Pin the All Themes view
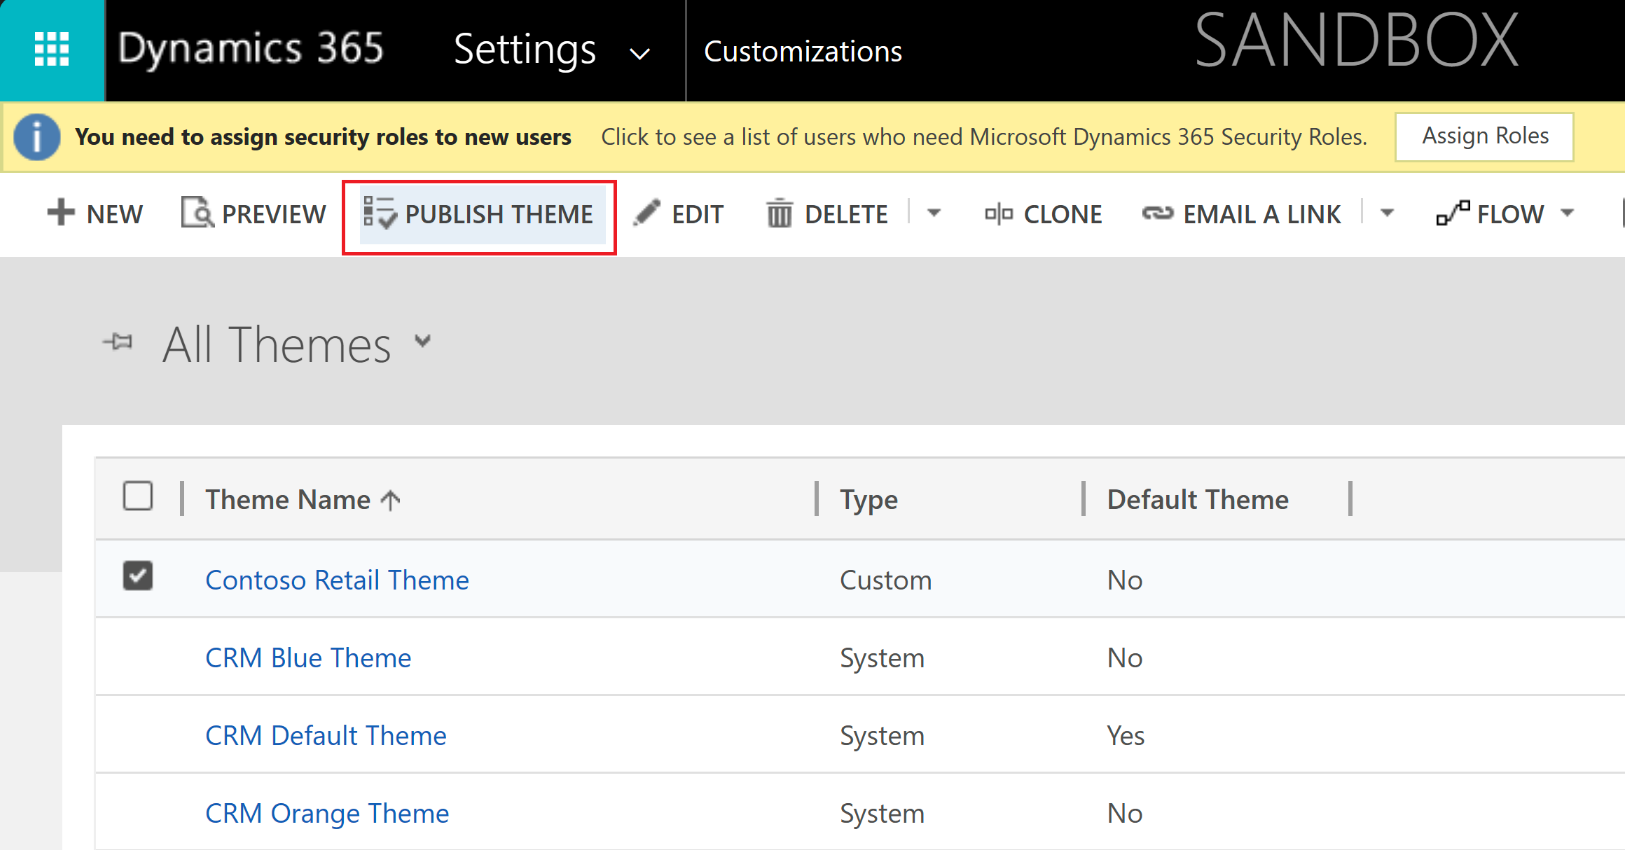Screen dimensions: 1625x850 (x=118, y=343)
